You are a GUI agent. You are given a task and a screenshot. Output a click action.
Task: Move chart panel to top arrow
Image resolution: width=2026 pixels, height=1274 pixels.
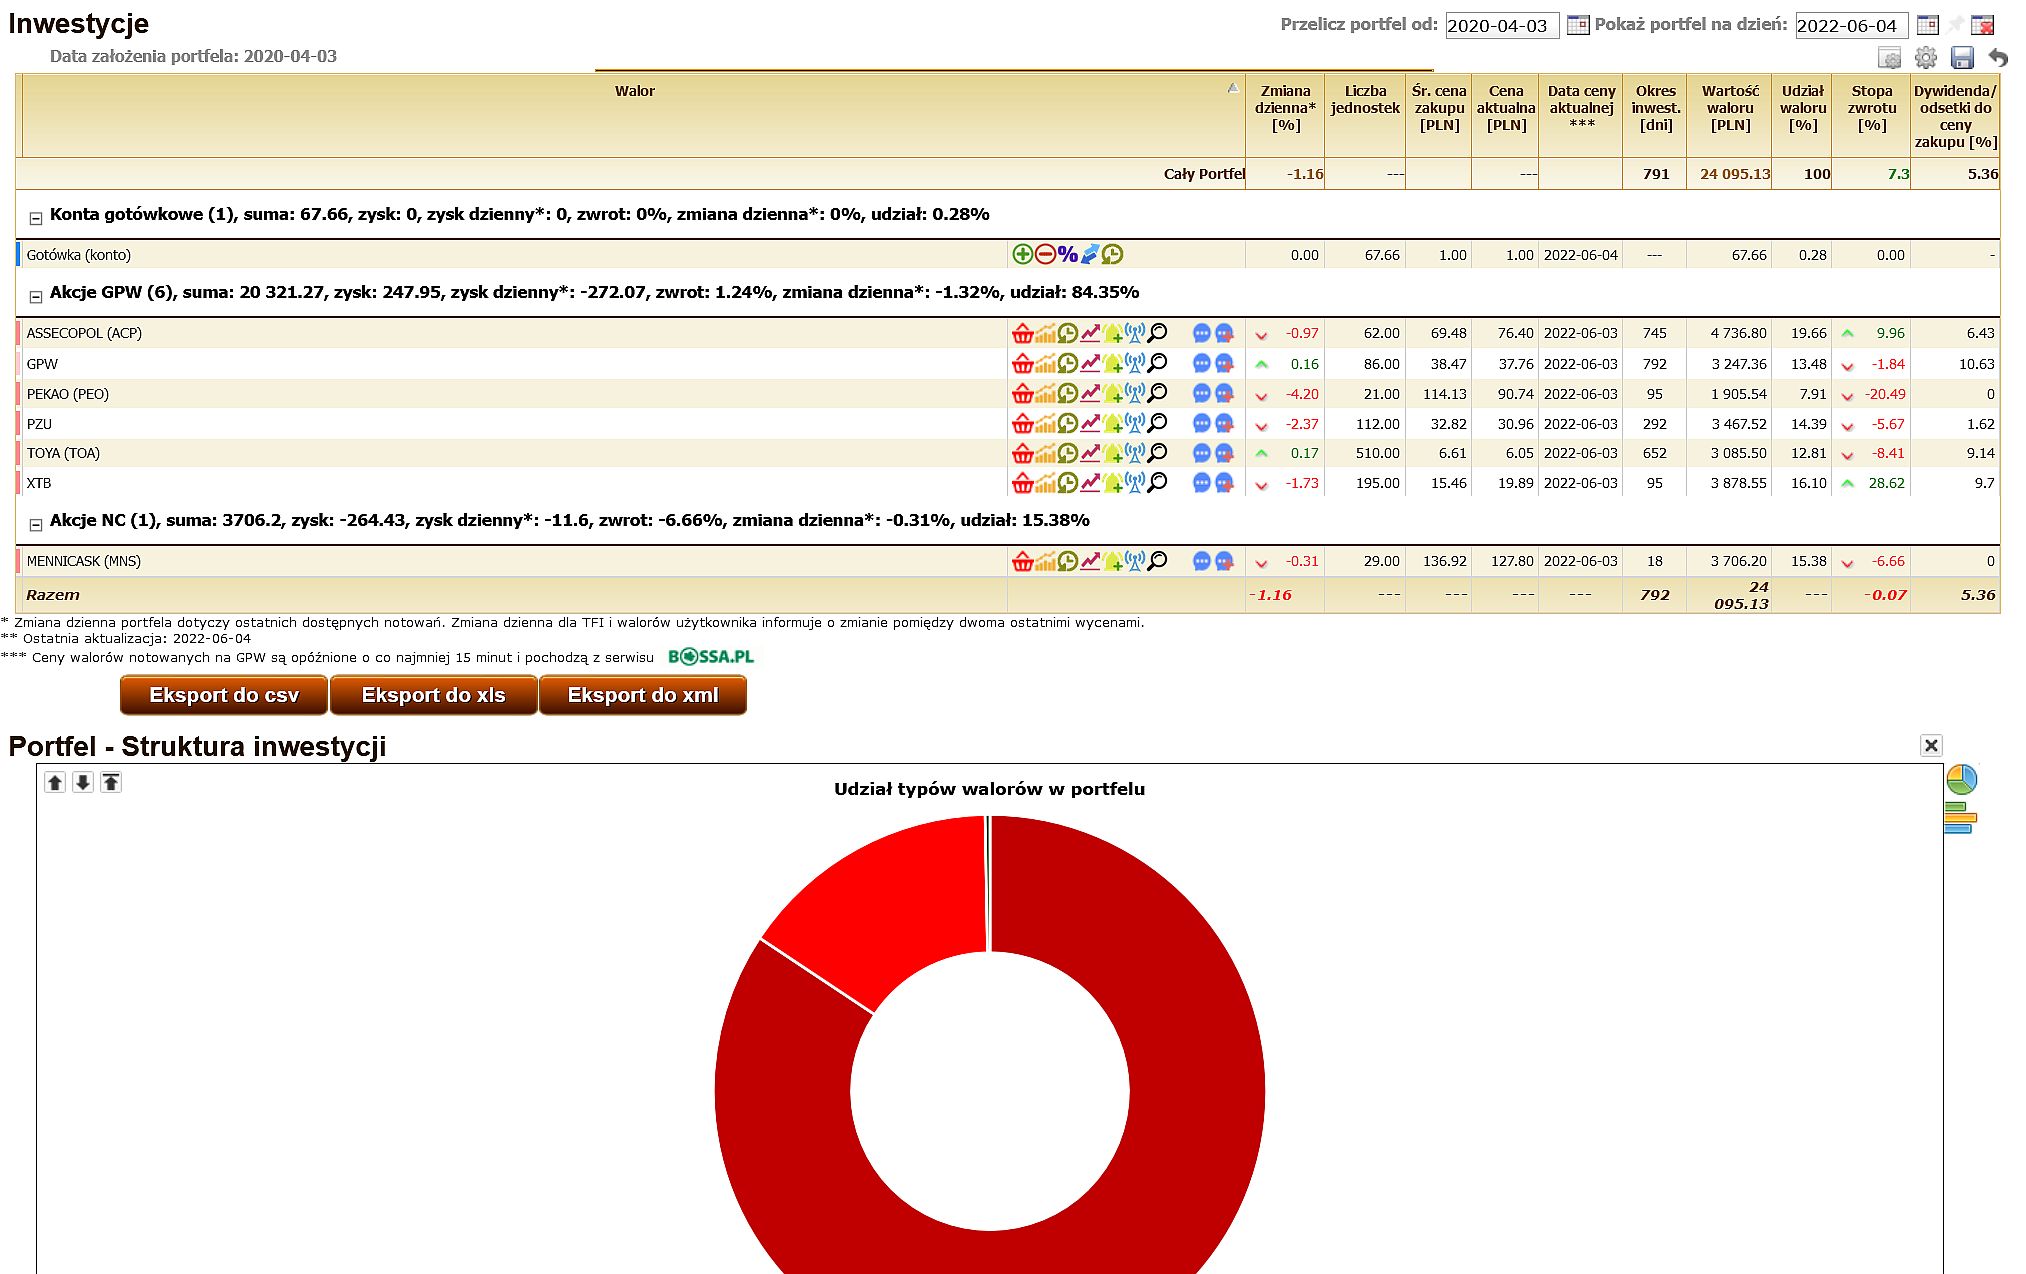[x=111, y=782]
